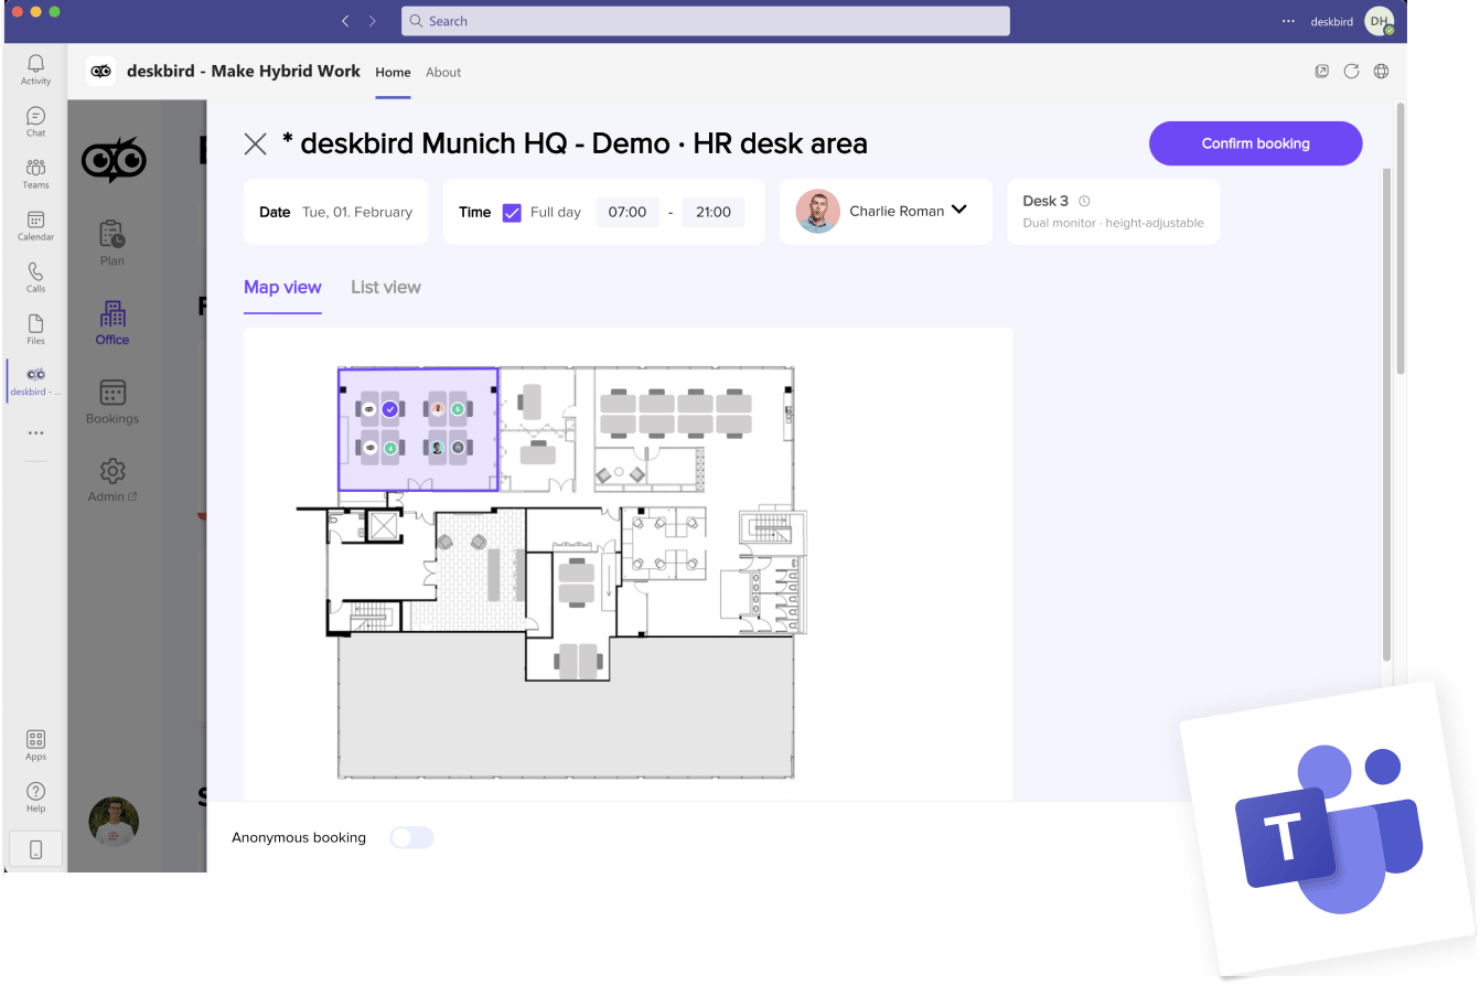Click the deskbird owl logo in navigation
The image size is (1480, 987).
pyautogui.click(x=114, y=159)
